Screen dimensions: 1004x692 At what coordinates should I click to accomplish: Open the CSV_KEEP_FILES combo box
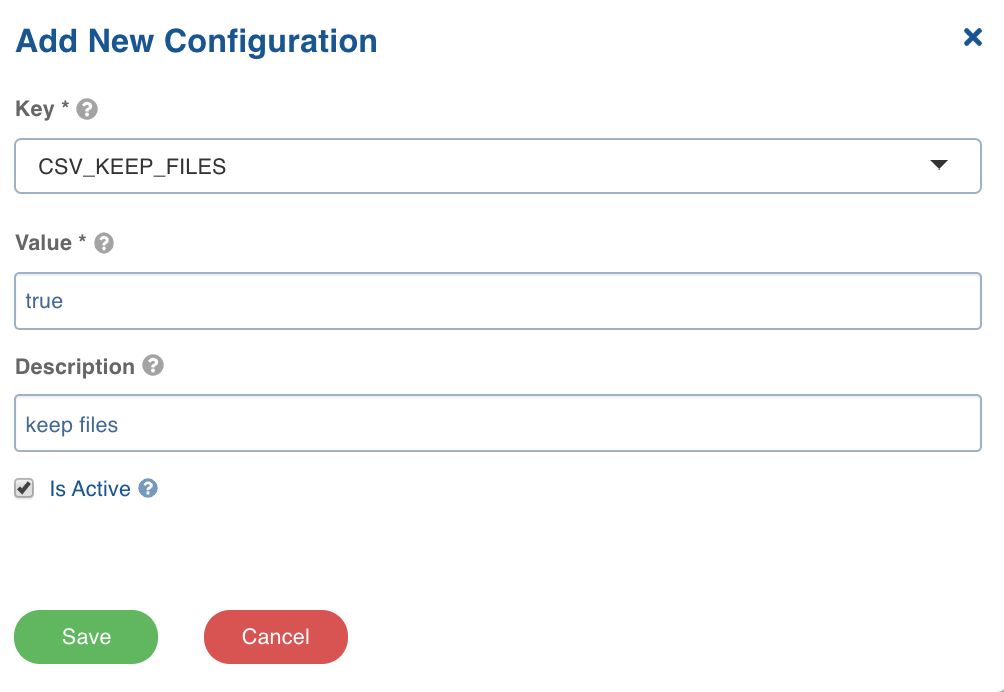click(498, 166)
